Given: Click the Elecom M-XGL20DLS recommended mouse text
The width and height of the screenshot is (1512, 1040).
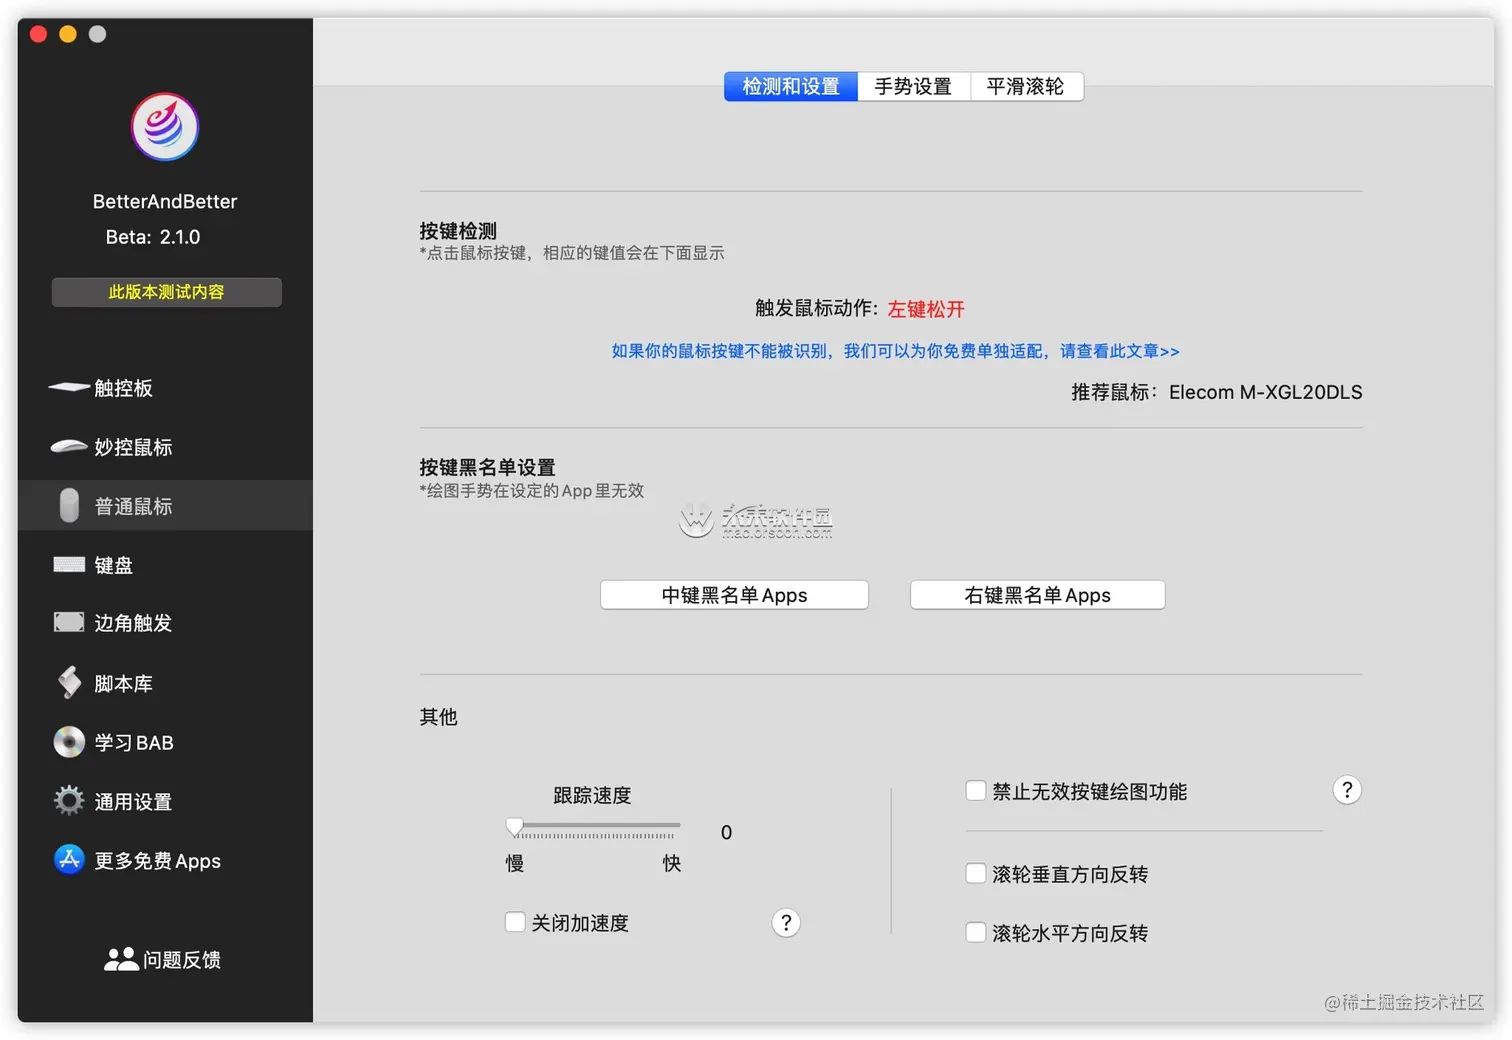Looking at the screenshot, I should click(1265, 392).
